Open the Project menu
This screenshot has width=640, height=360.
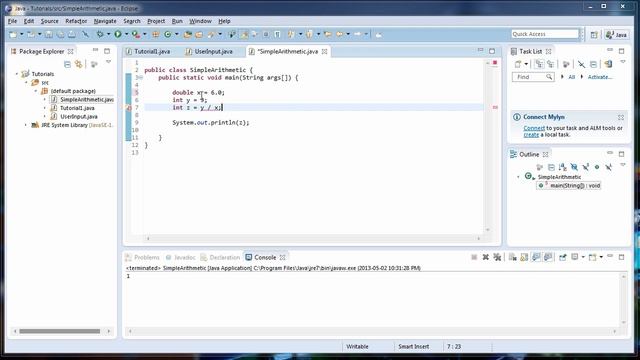pyautogui.click(x=156, y=21)
